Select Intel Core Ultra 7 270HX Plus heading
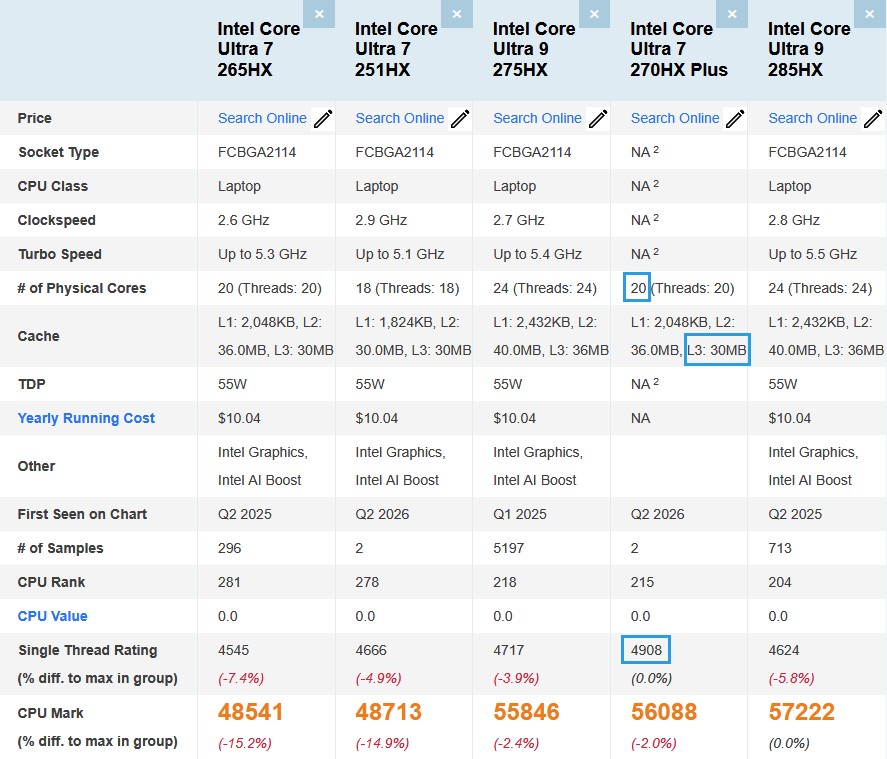Image resolution: width=887 pixels, height=759 pixels. (x=679, y=49)
